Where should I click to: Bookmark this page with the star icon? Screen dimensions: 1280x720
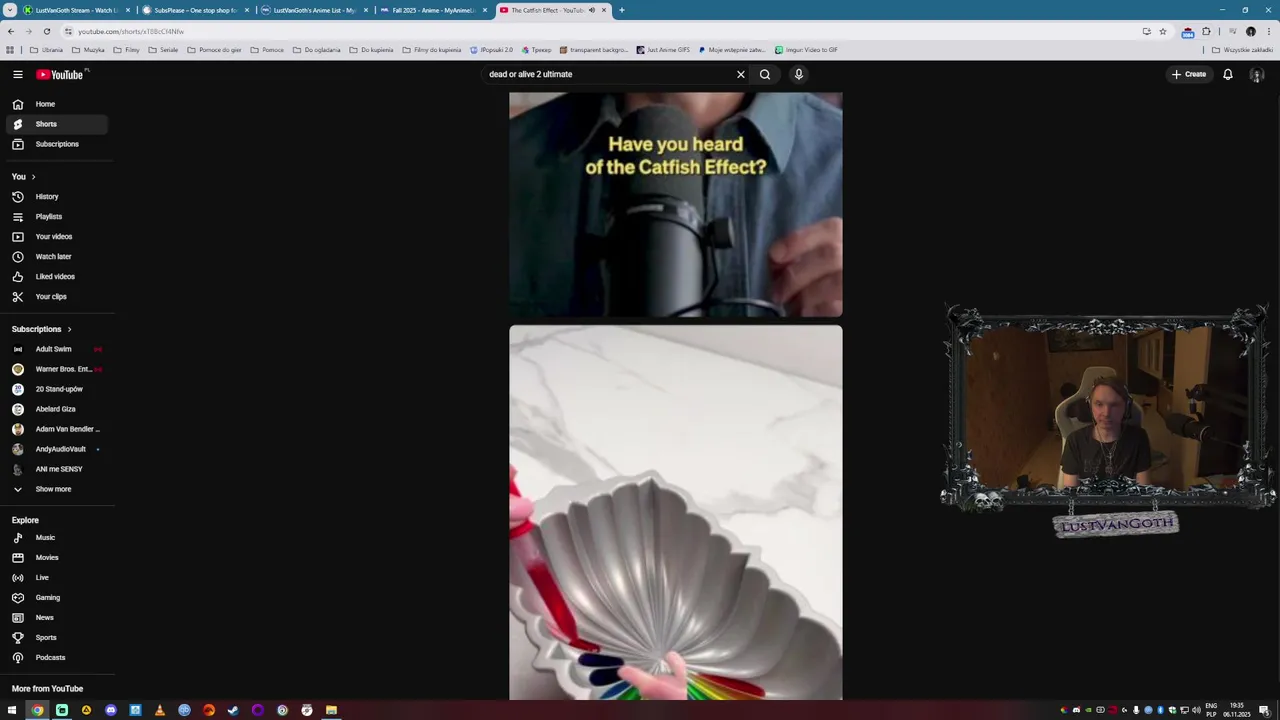coord(1163,31)
